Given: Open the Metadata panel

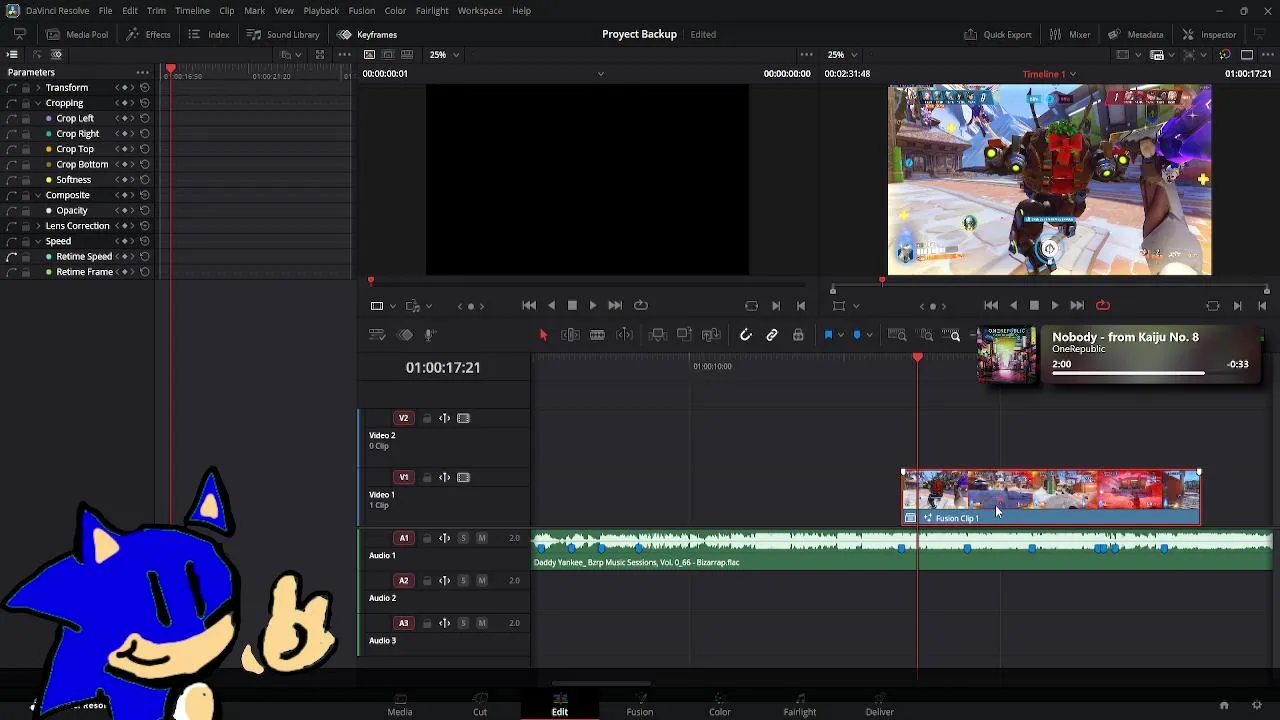Looking at the screenshot, I should 1136,35.
